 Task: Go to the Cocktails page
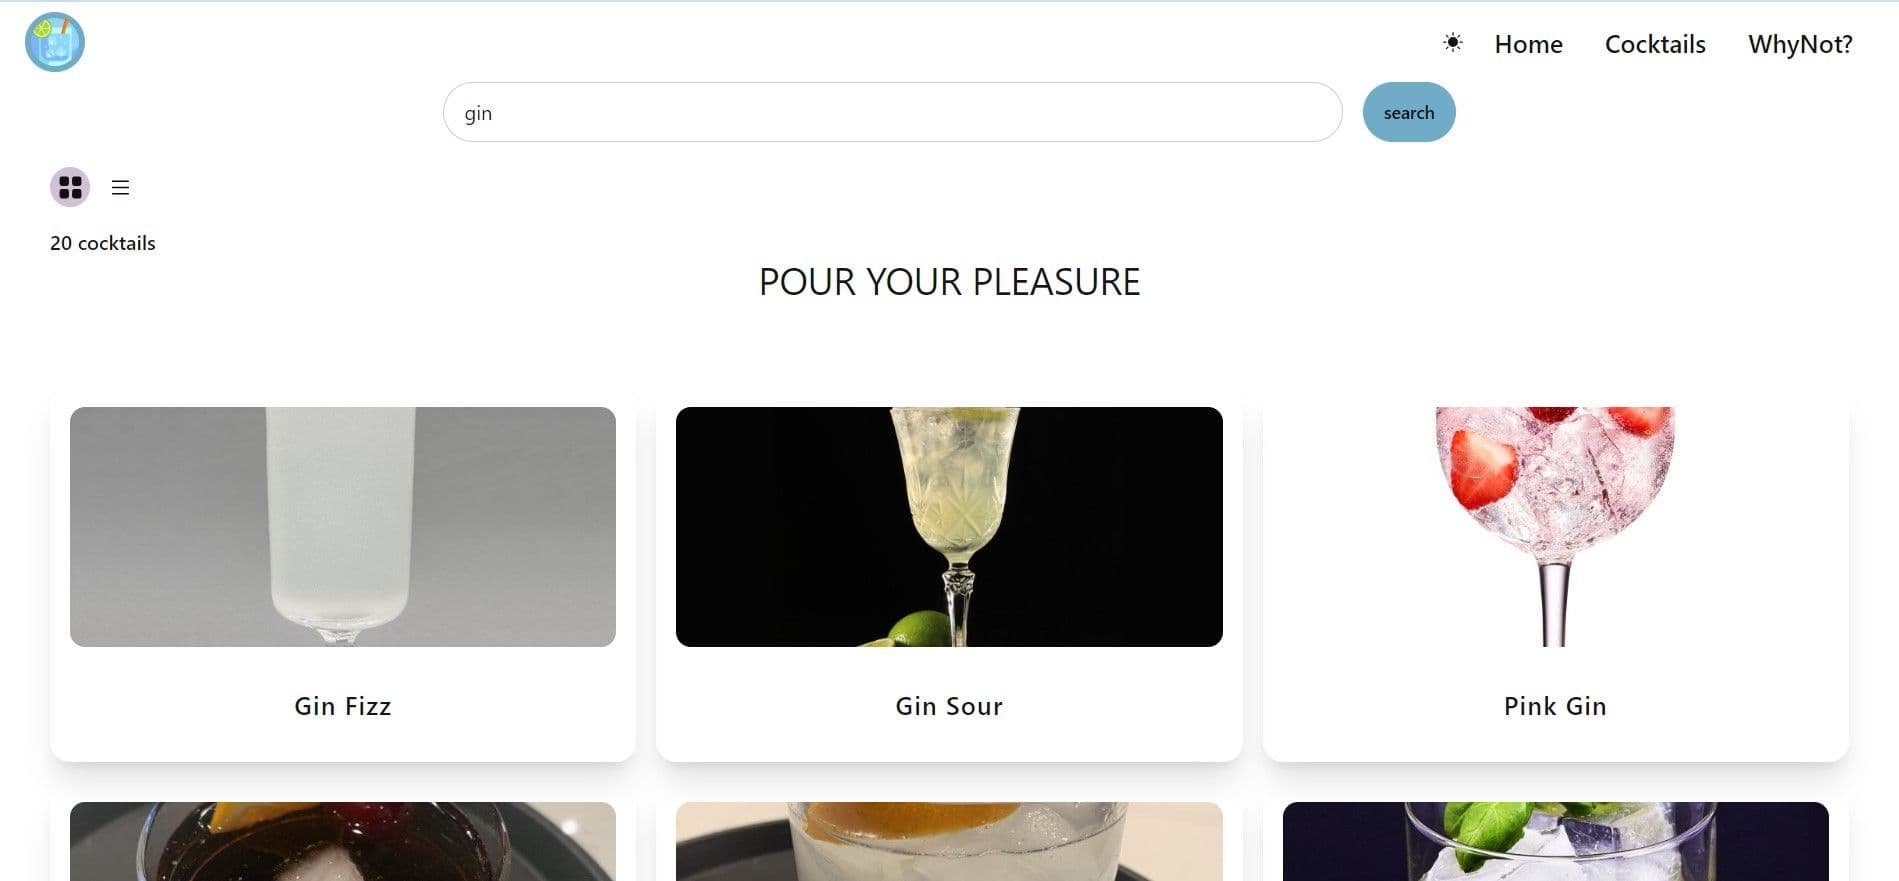coord(1655,44)
